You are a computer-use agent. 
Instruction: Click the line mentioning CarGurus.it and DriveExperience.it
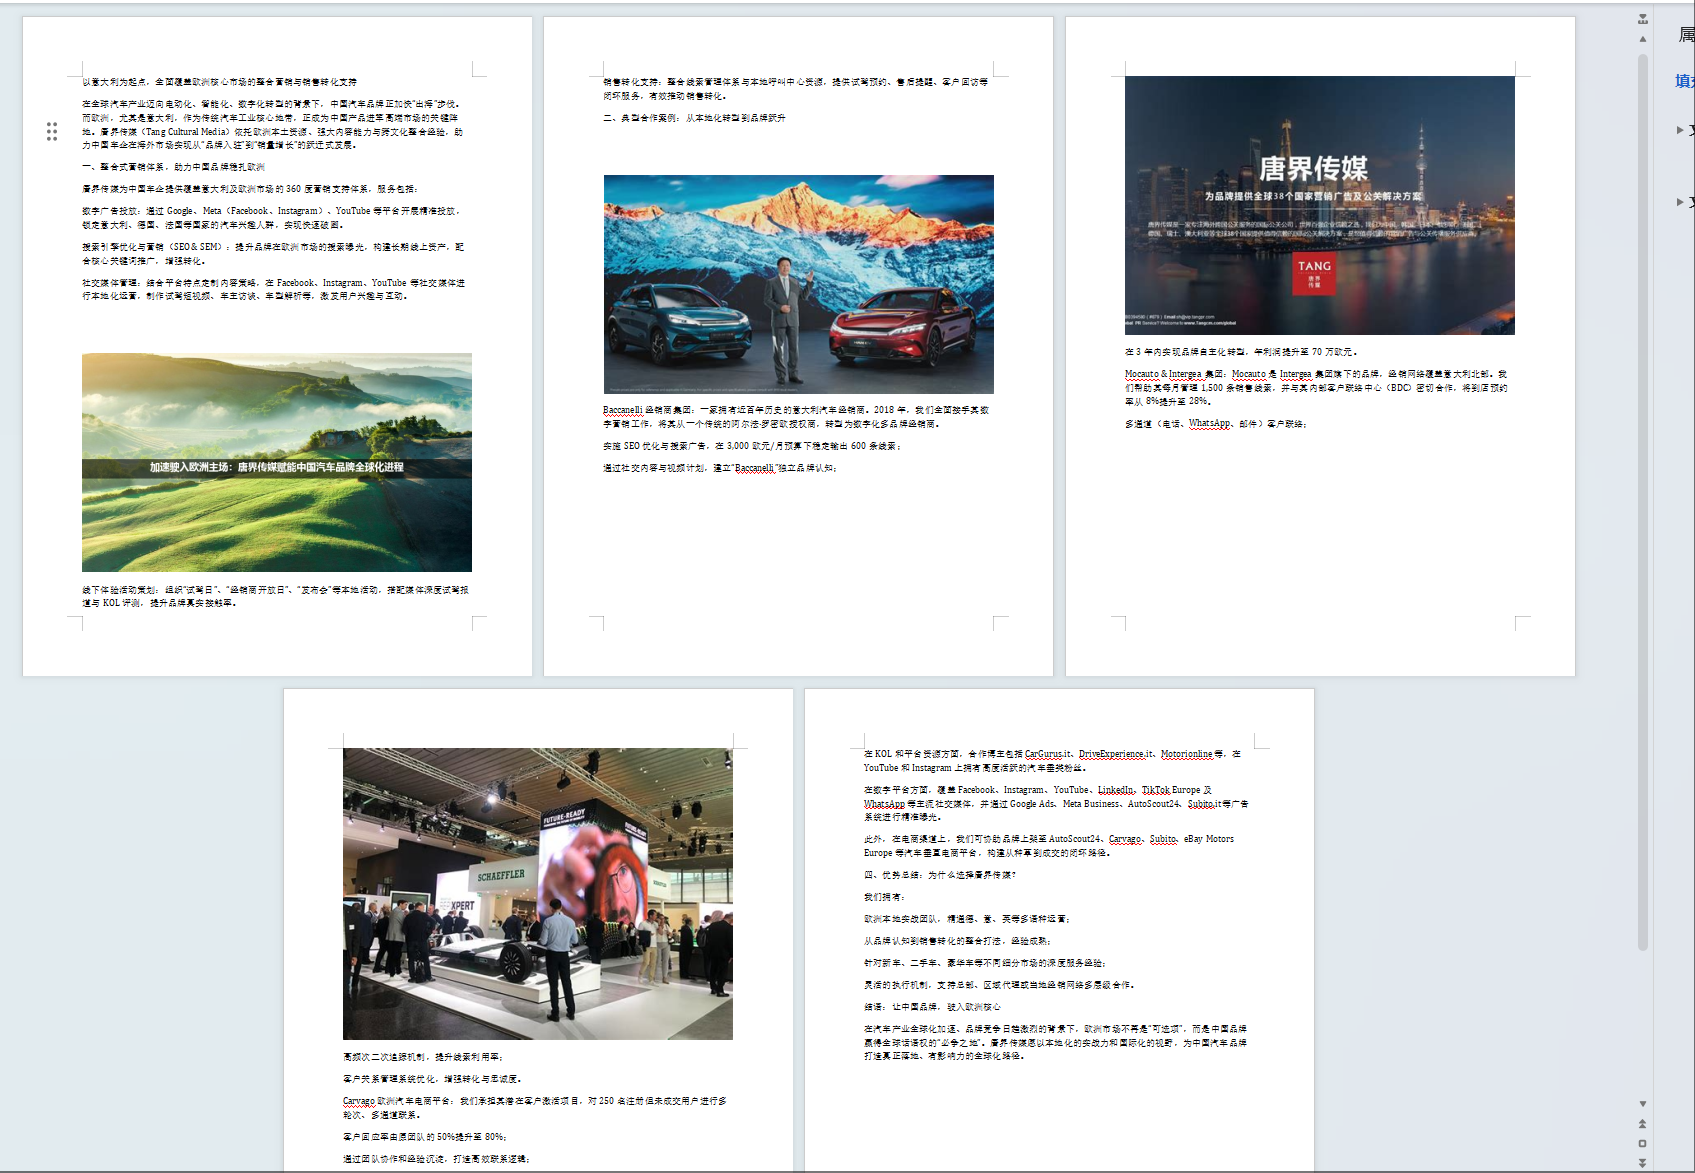pyautogui.click(x=1052, y=761)
